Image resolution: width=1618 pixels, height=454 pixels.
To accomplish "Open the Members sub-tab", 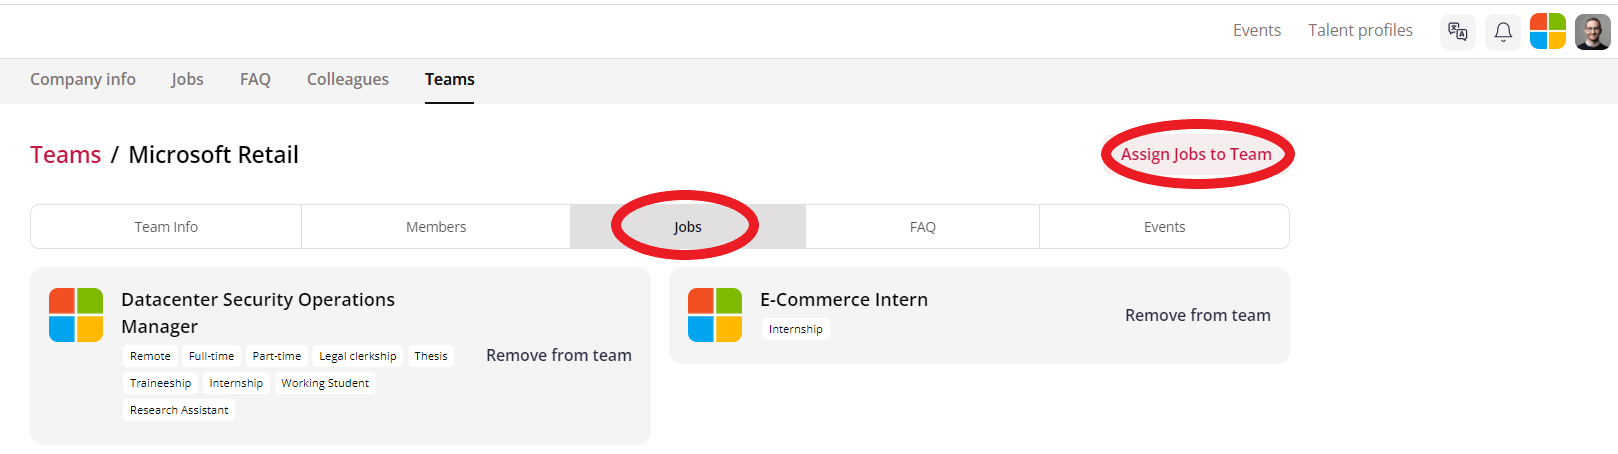I will coord(436,227).
